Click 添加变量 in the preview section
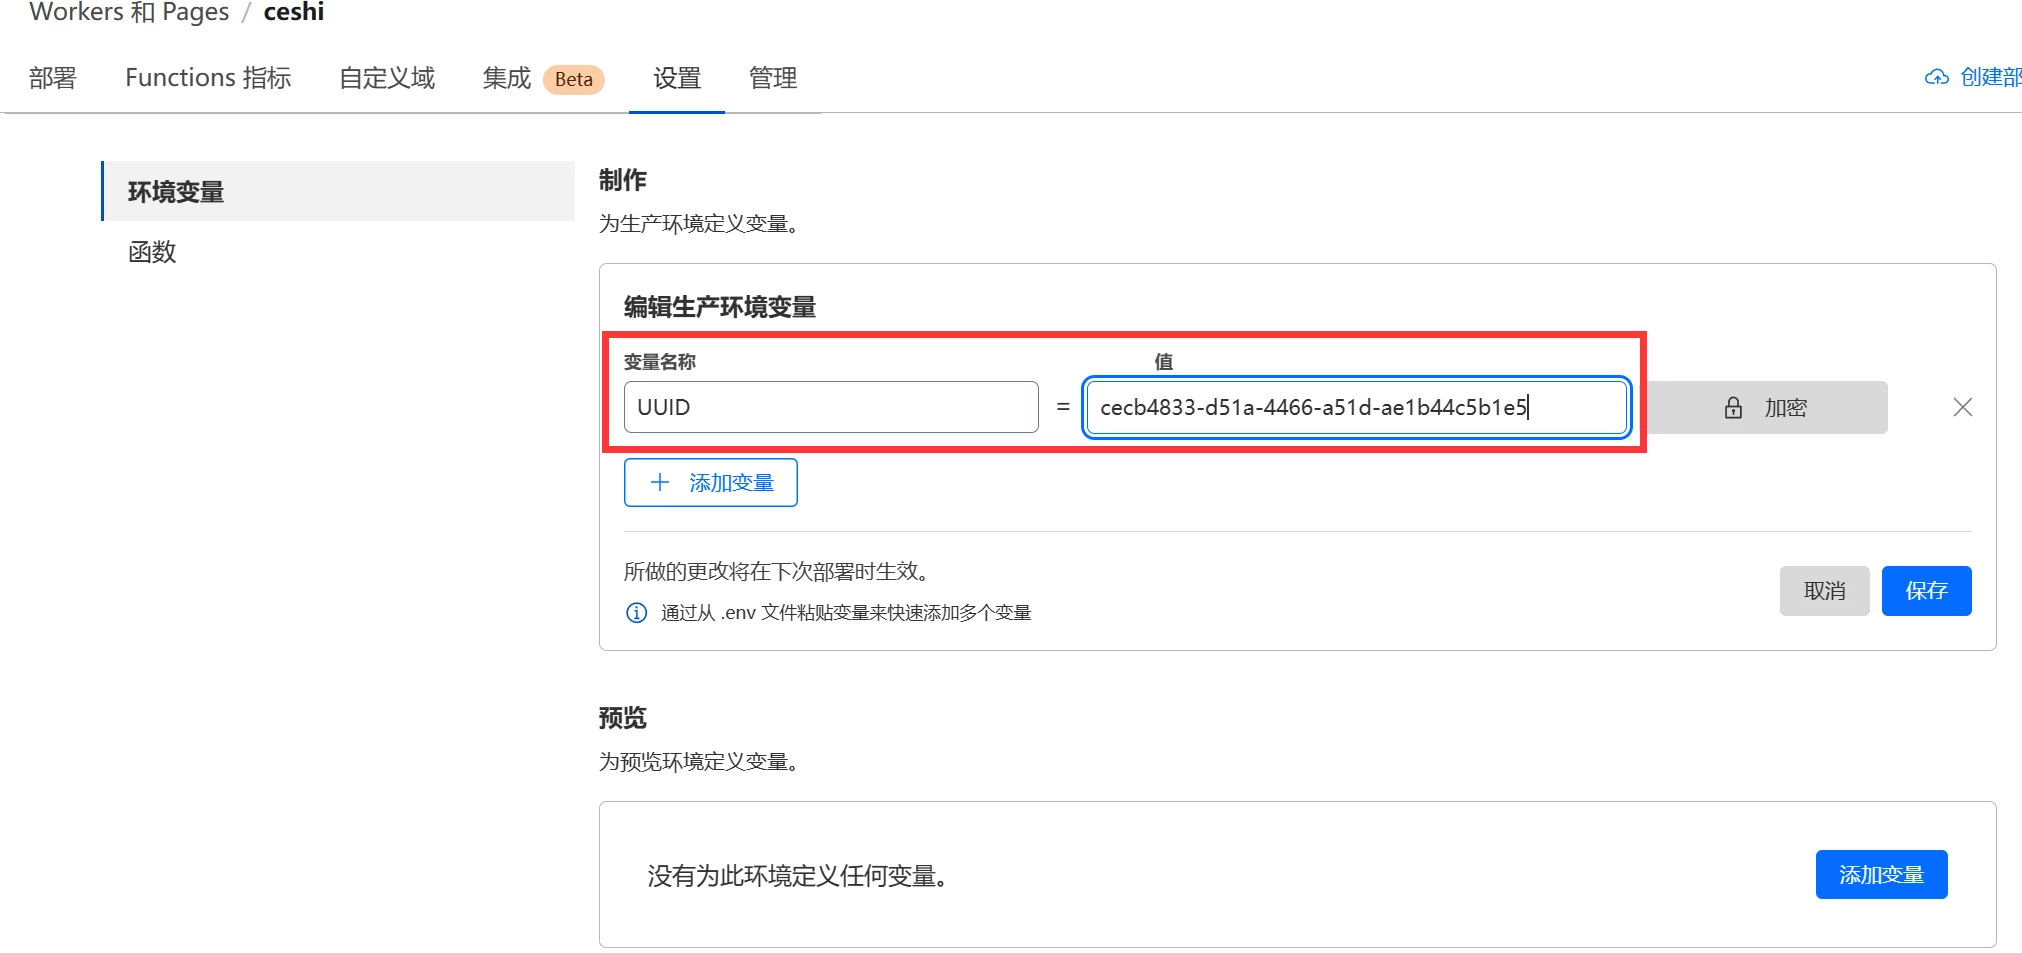Image resolution: width=2022 pixels, height=953 pixels. (1880, 875)
